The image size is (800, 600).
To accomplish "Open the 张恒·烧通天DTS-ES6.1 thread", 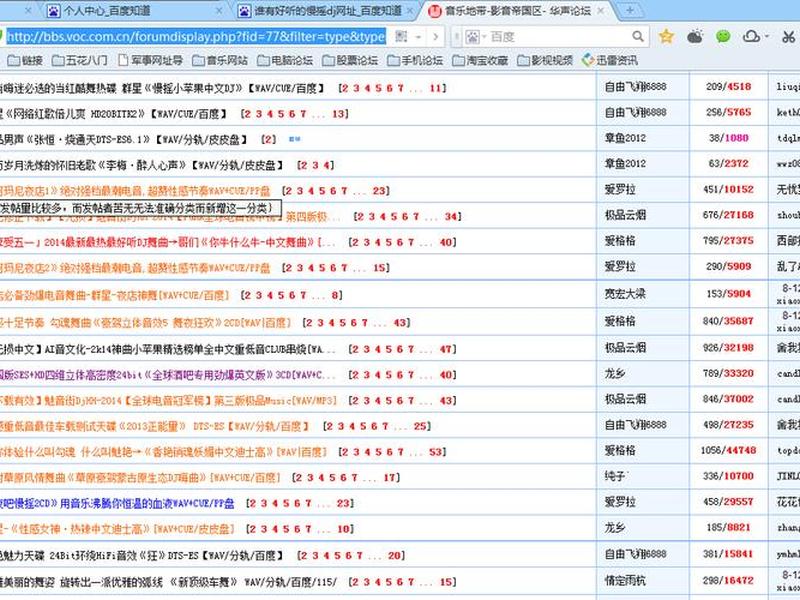I will point(123,139).
